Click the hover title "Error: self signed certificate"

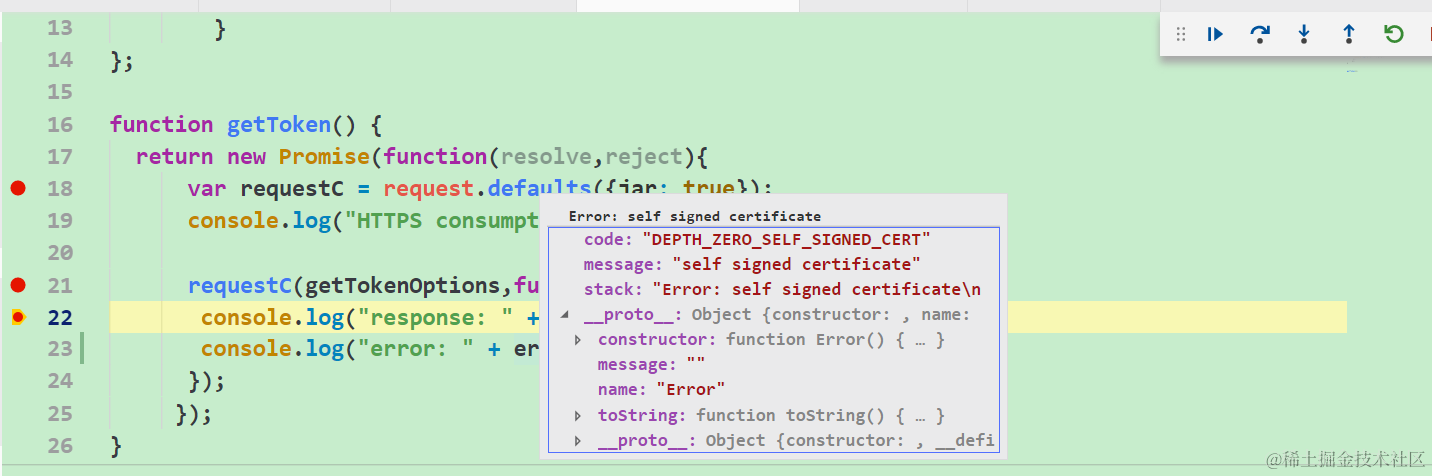tap(694, 216)
